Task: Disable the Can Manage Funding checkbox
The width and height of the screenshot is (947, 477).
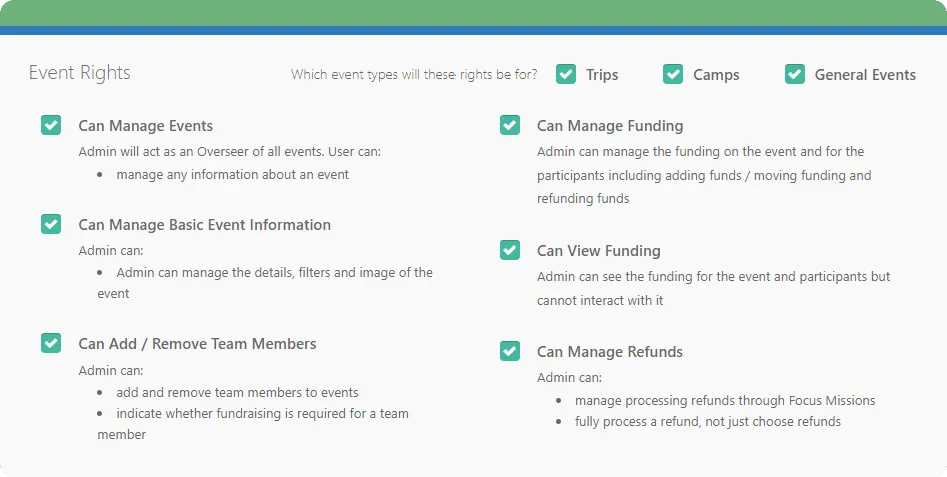Action: point(510,125)
